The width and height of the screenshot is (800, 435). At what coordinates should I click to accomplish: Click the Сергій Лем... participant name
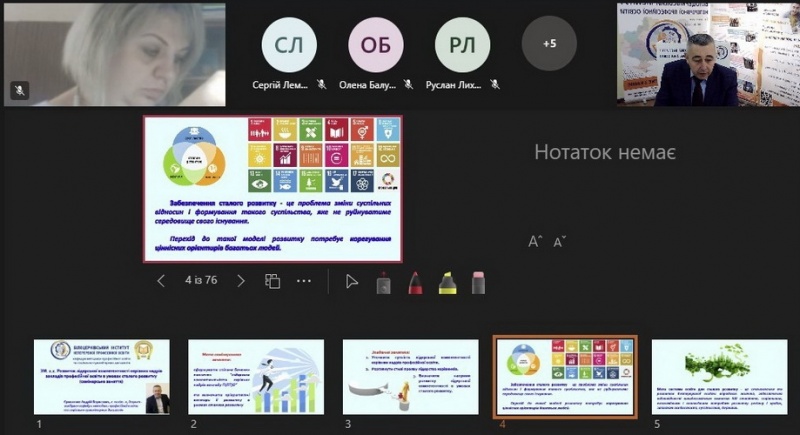[280, 85]
